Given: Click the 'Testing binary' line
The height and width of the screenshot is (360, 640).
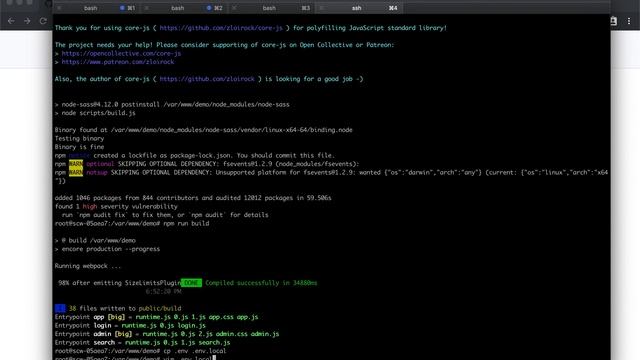Looking at the screenshot, I should (79, 138).
